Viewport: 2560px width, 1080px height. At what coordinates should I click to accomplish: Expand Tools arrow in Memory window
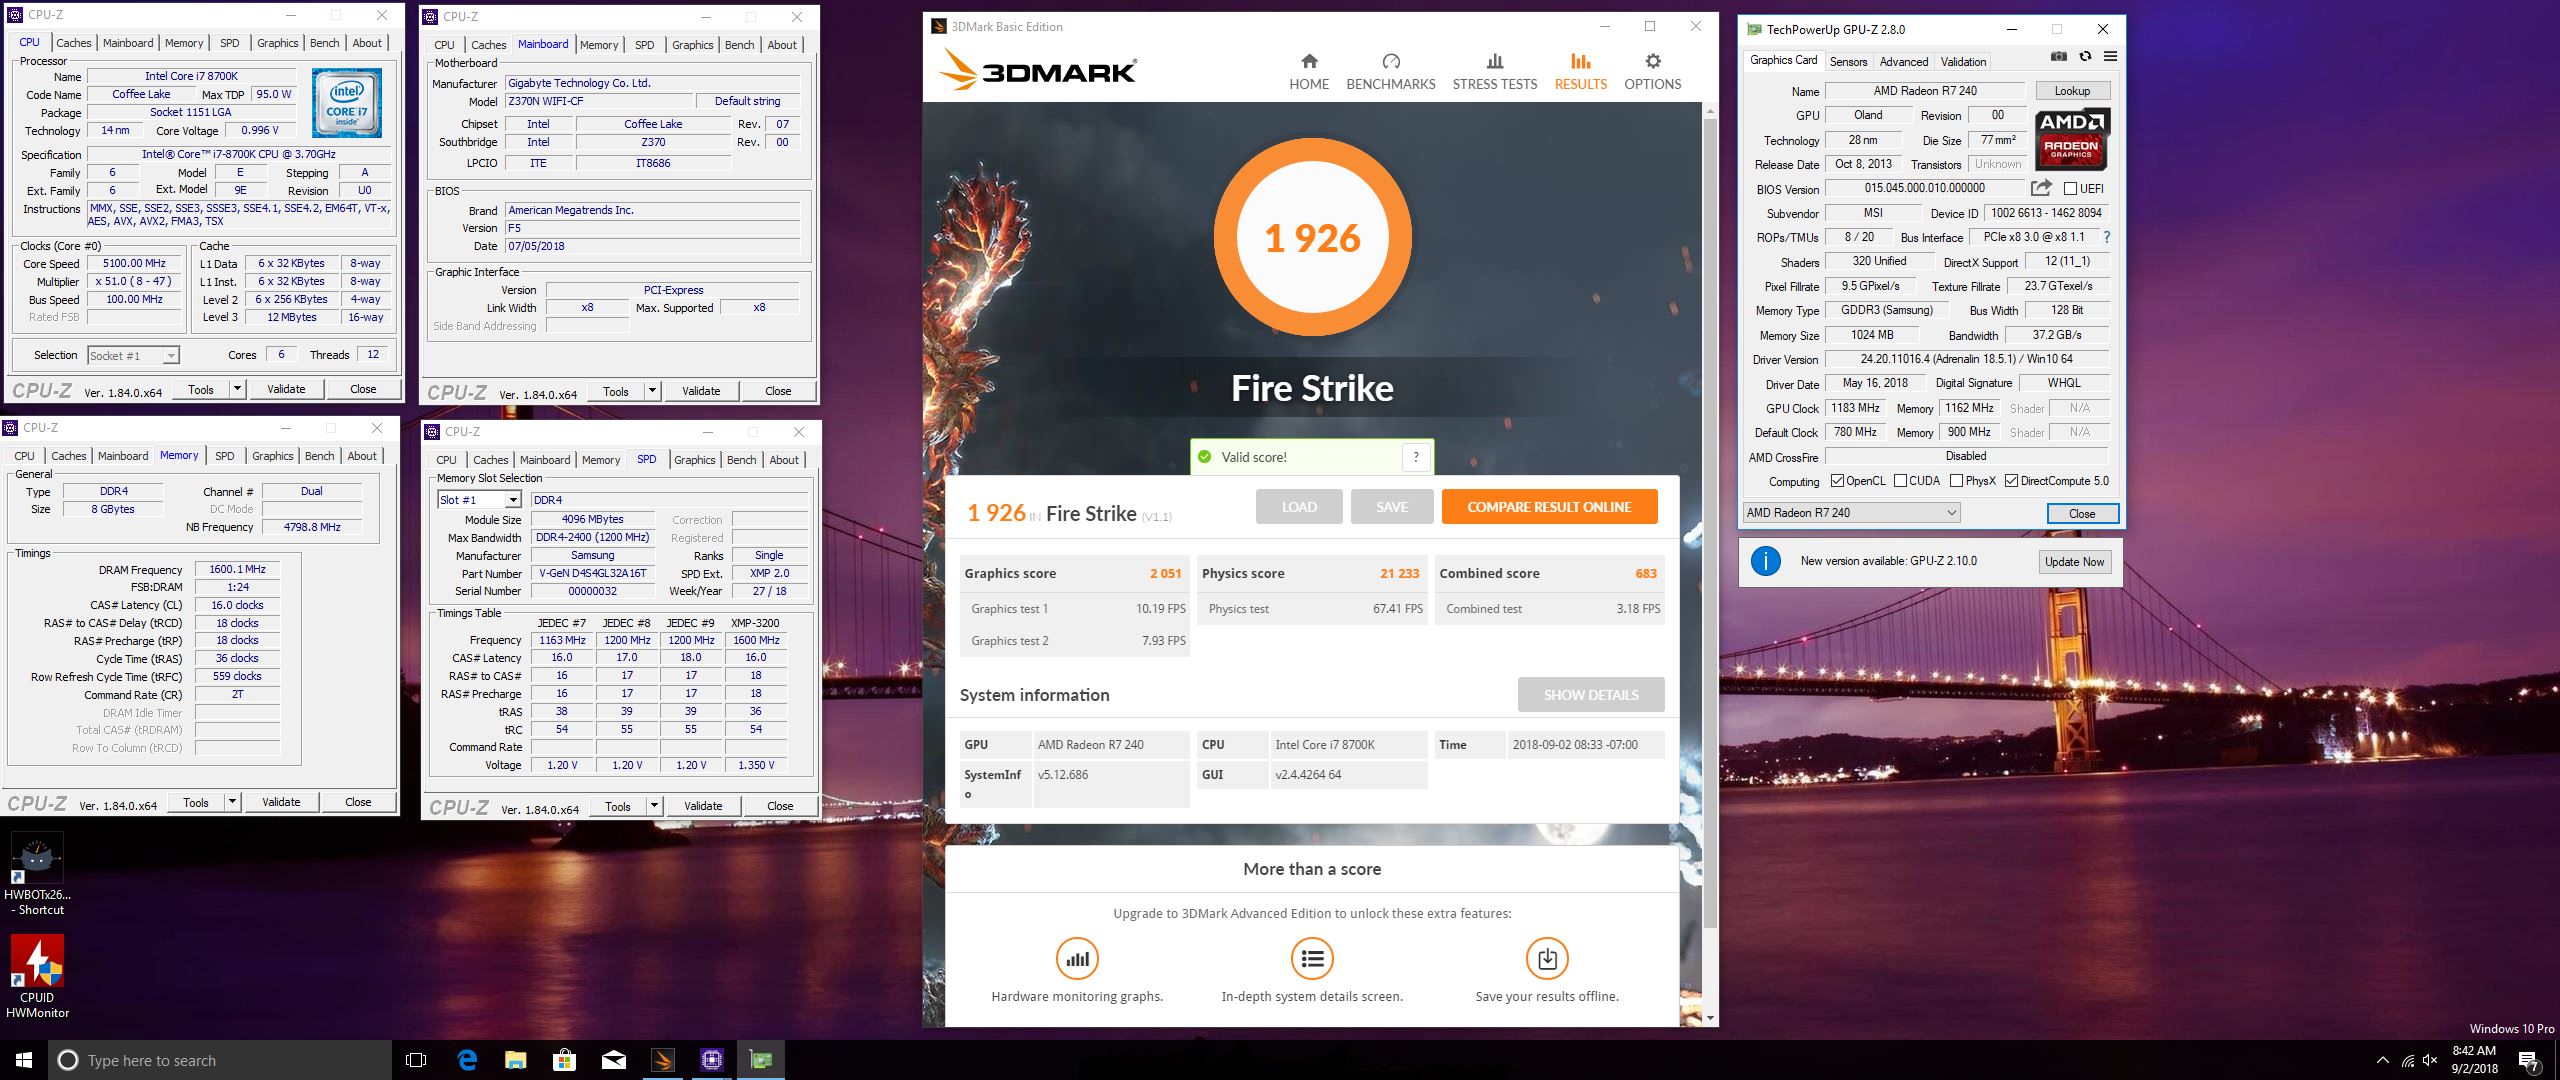[232, 802]
